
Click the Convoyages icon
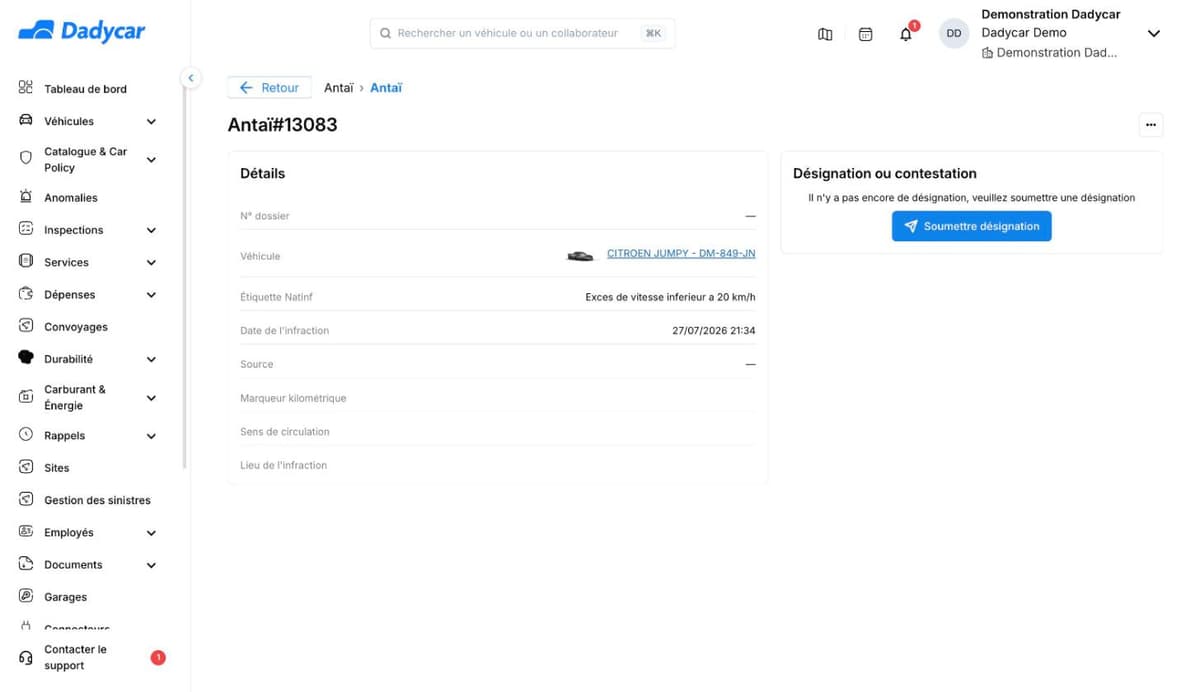coord(26,326)
